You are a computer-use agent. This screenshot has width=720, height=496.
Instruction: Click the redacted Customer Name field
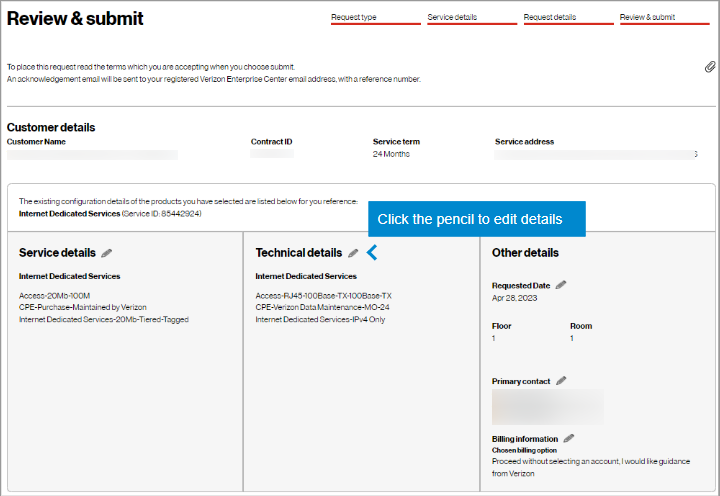point(92,155)
